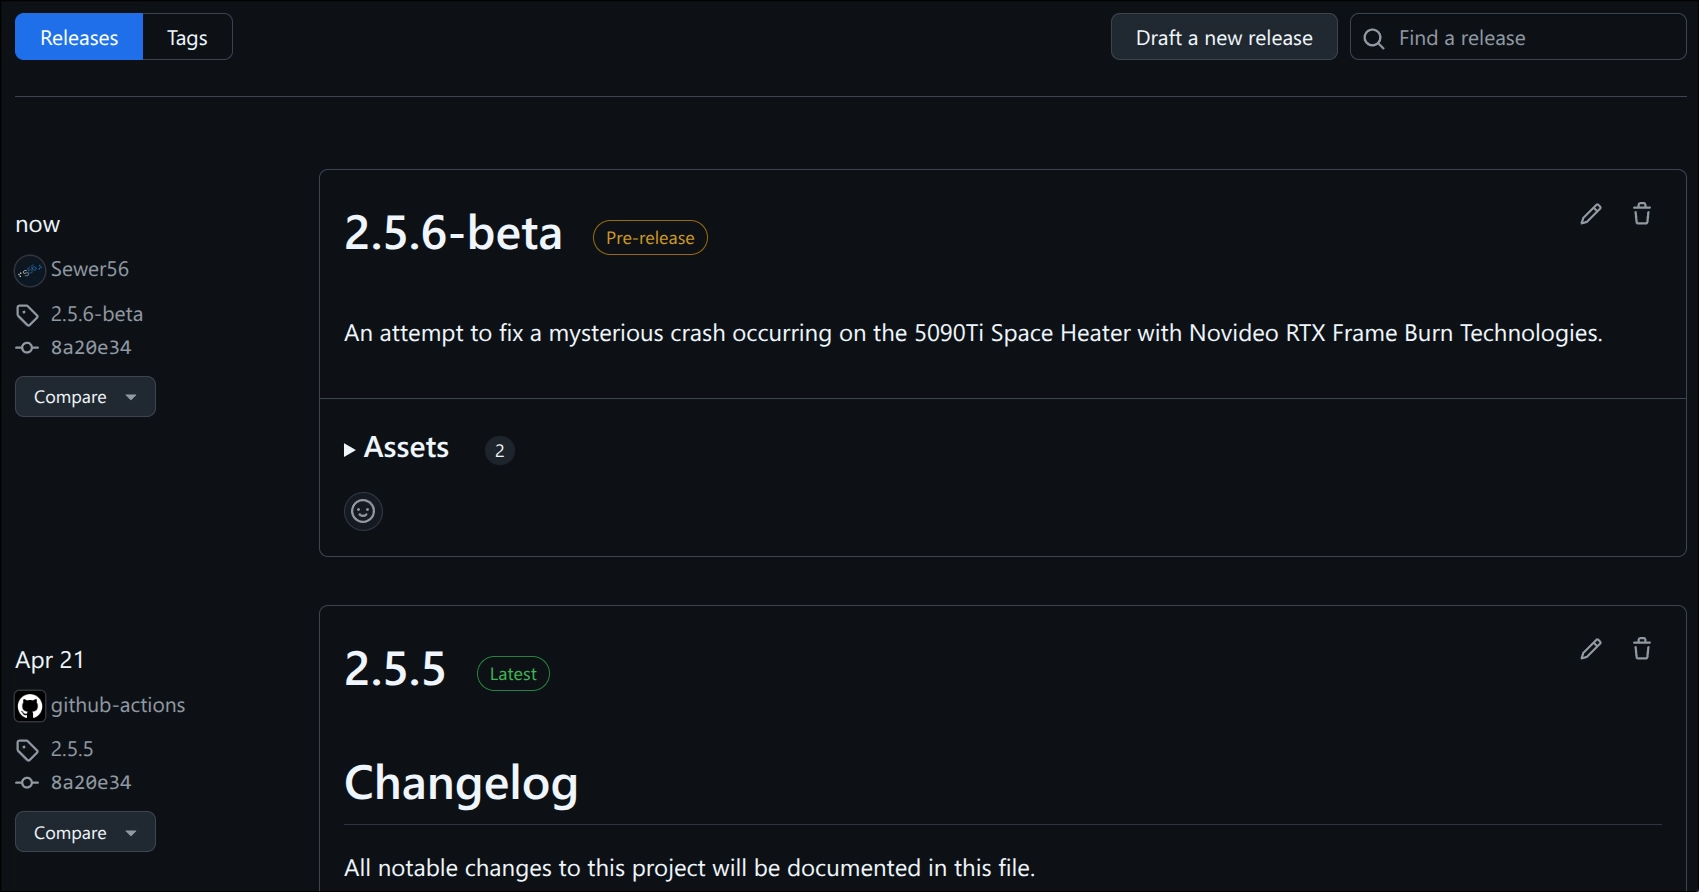1699x892 pixels.
Task: Expand the Assets section of 2.5.6-beta
Action: coord(397,448)
